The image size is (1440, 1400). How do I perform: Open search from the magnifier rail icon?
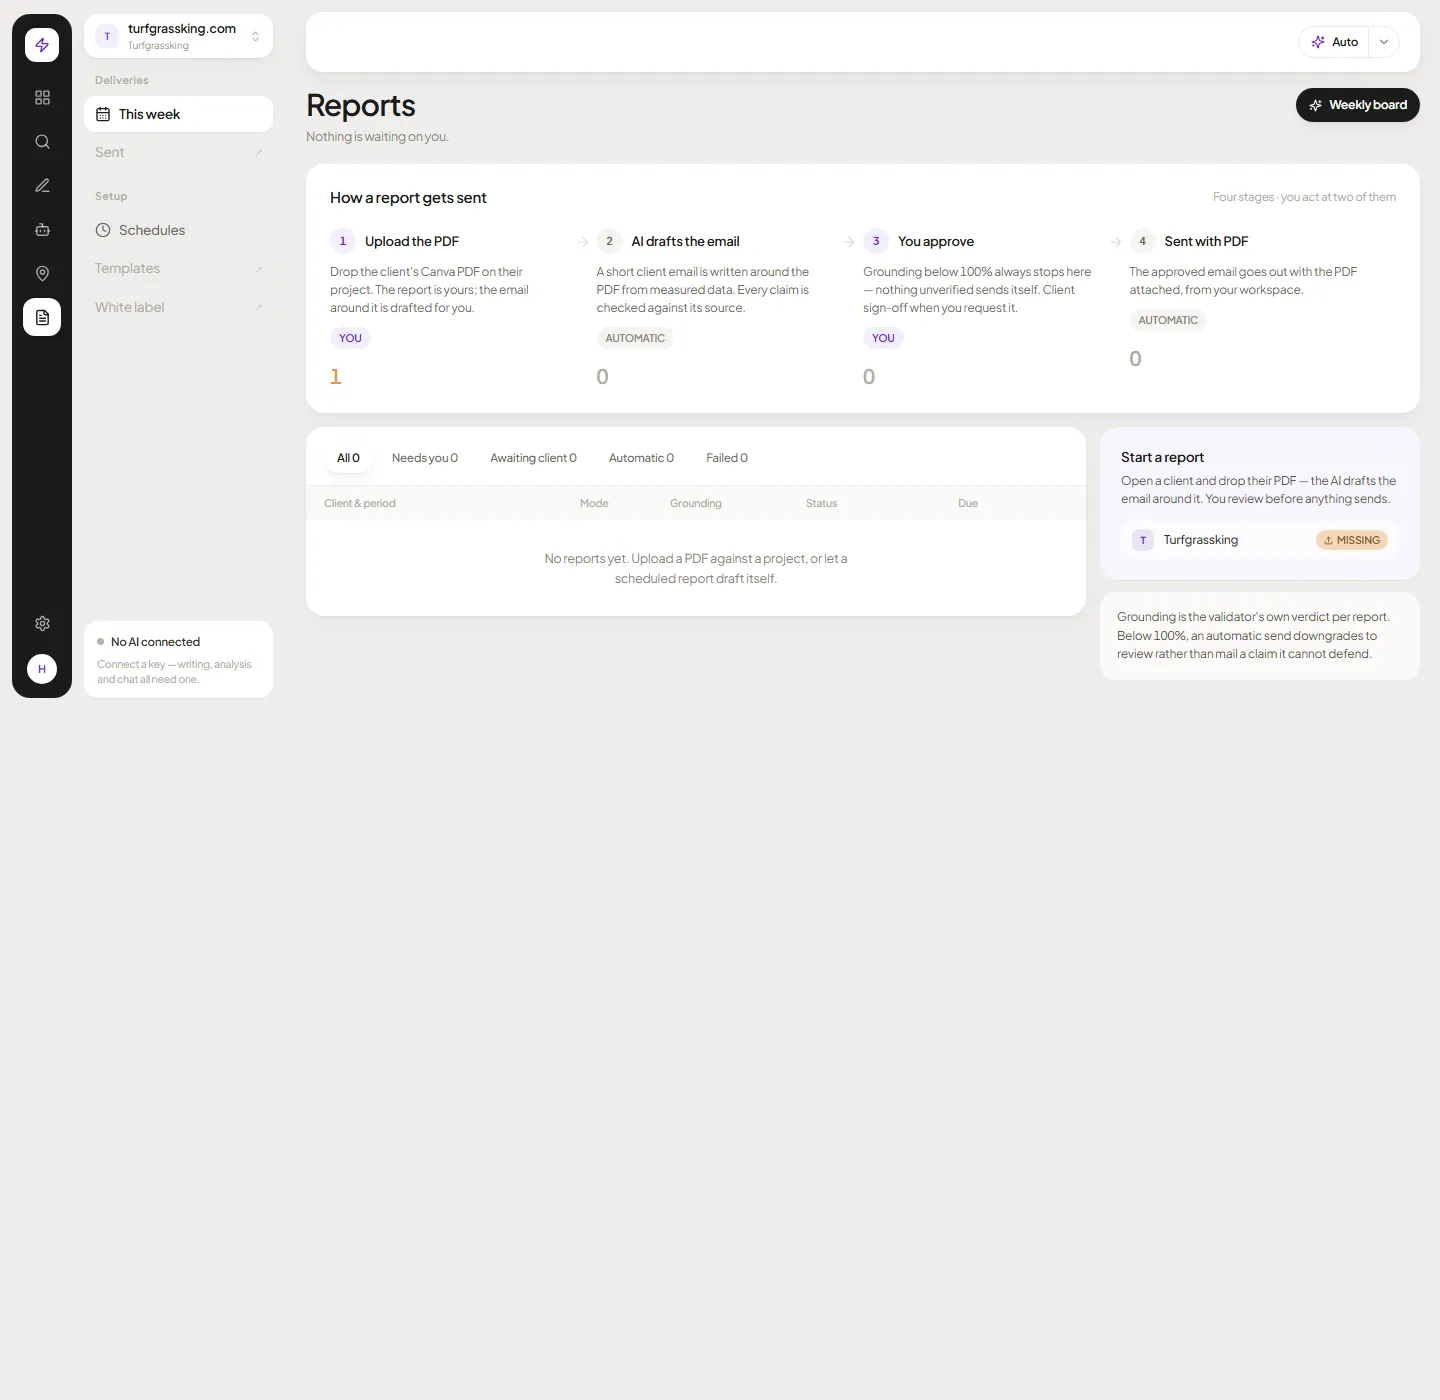(x=42, y=141)
